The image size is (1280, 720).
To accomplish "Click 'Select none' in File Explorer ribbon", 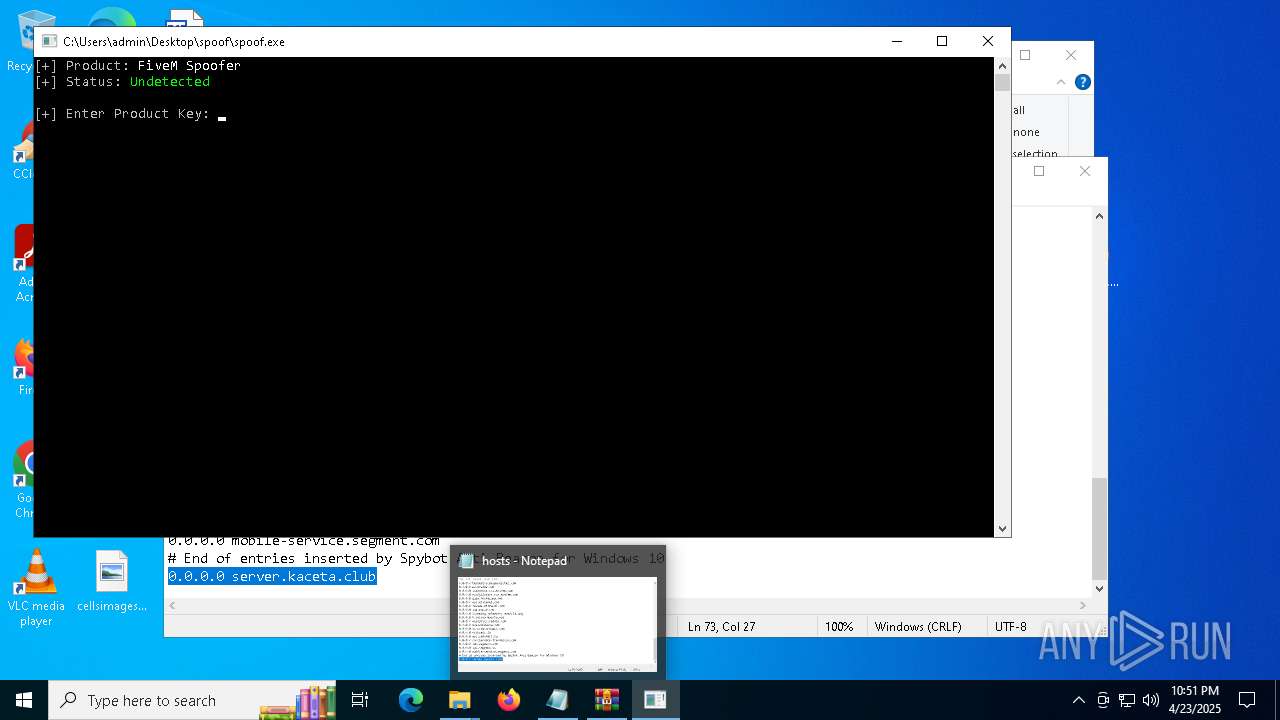I will (x=1026, y=132).
